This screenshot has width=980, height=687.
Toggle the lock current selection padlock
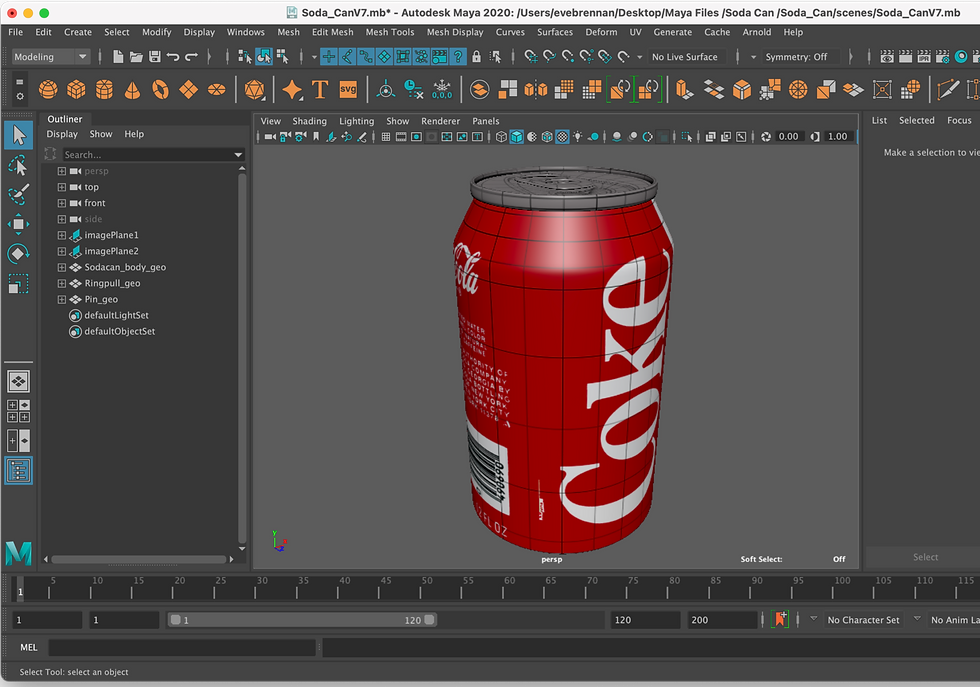pyautogui.click(x=477, y=57)
